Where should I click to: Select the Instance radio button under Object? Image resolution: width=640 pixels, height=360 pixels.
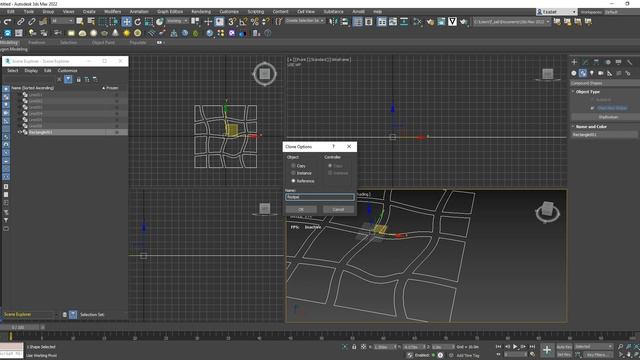pyautogui.click(x=293, y=173)
